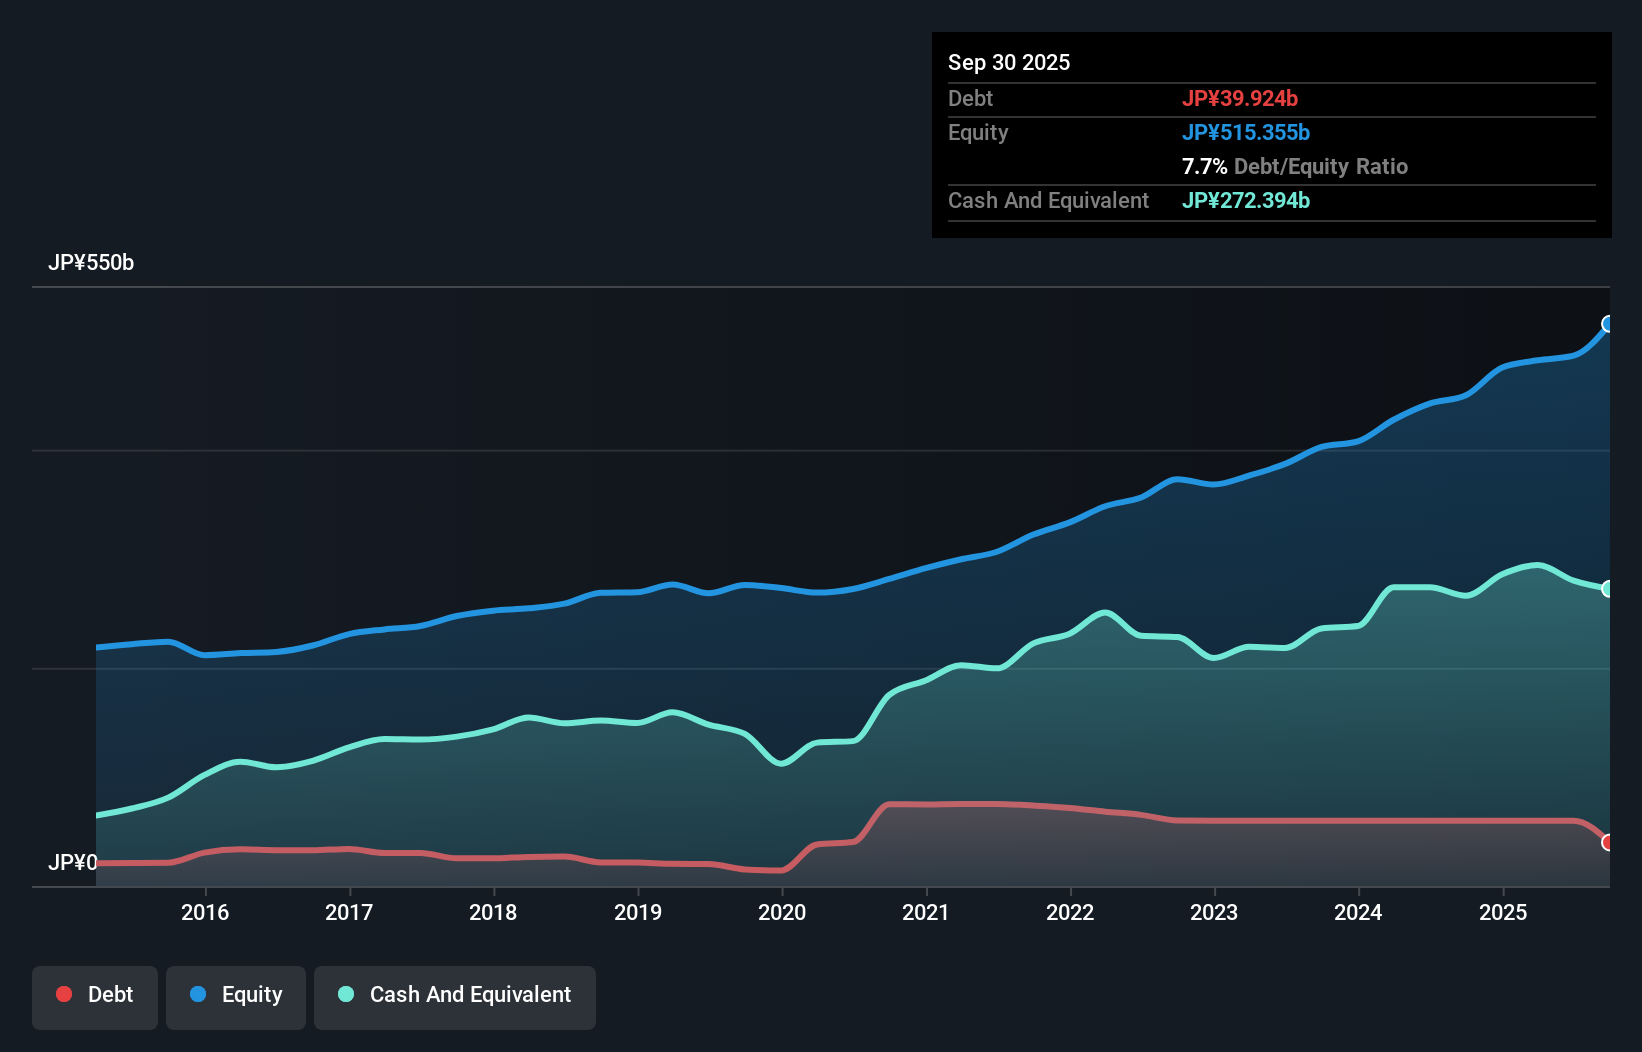The width and height of the screenshot is (1642, 1052).
Task: Click the teal Cash And Equivalent legend dot
Action: (346, 994)
